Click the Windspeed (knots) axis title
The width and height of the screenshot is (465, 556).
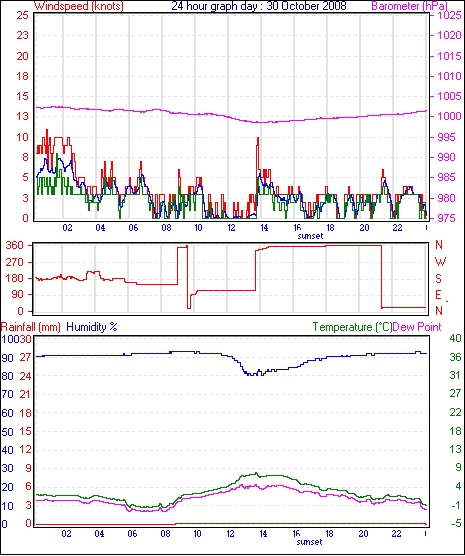[79, 6]
